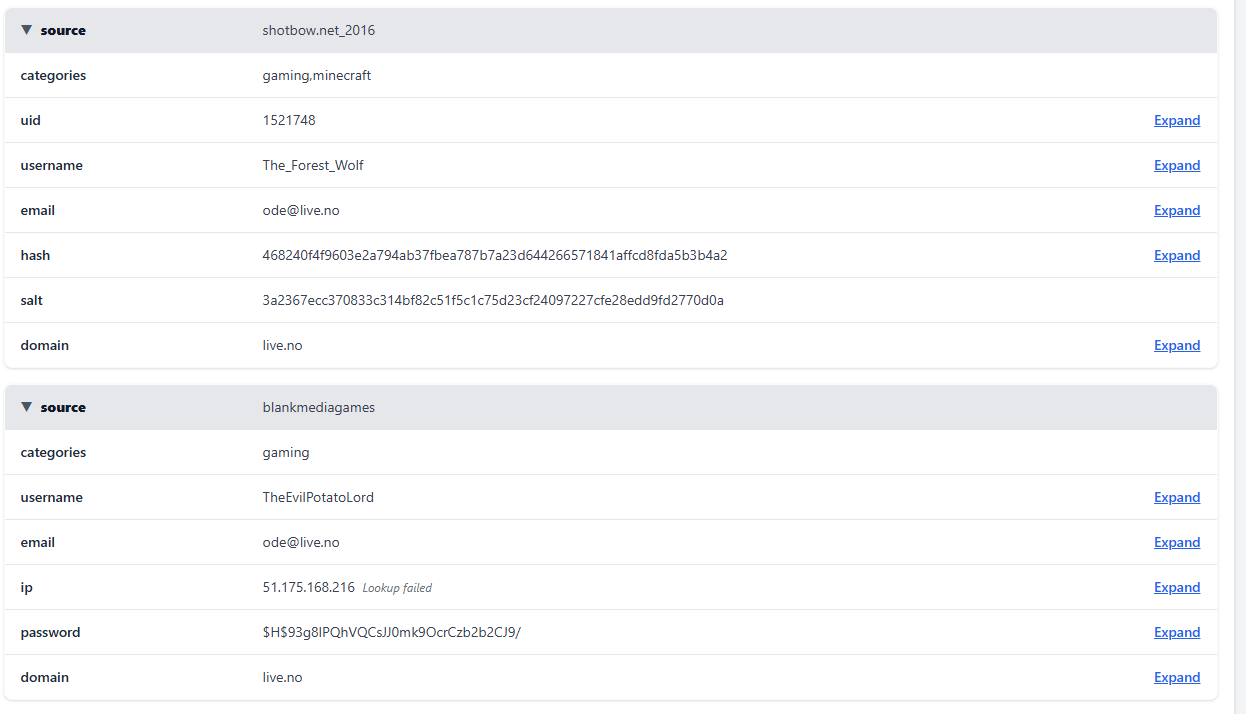Expand the password row
This screenshot has height=714, width=1246.
click(x=1176, y=632)
